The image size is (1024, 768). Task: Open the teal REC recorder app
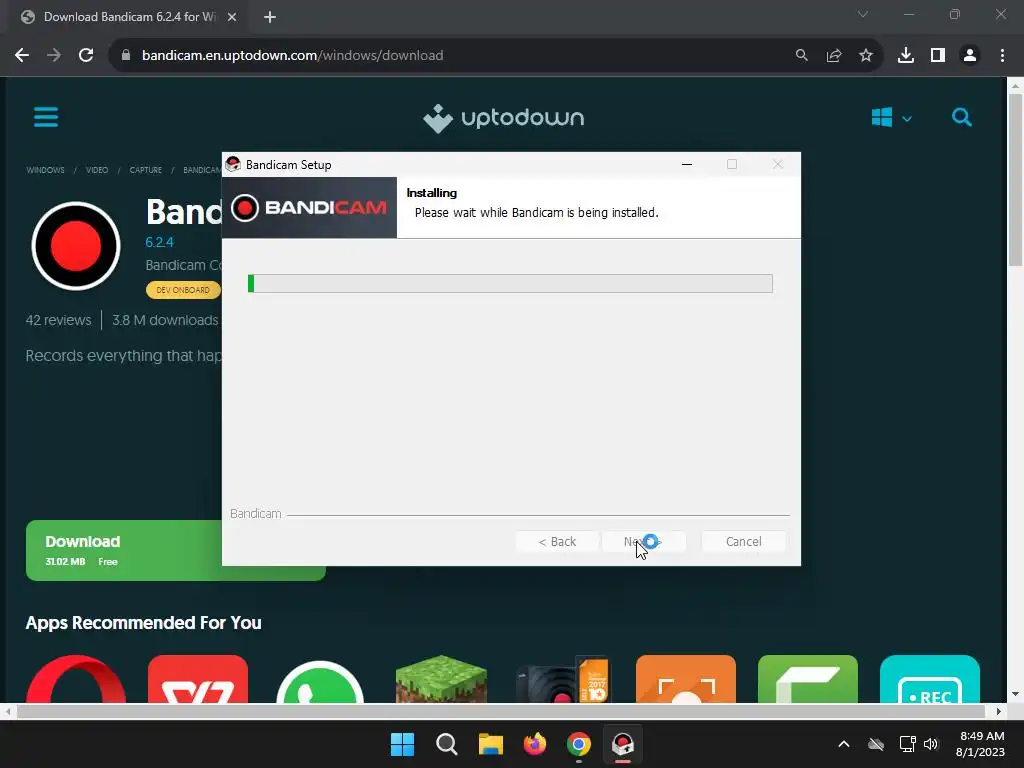(930, 679)
